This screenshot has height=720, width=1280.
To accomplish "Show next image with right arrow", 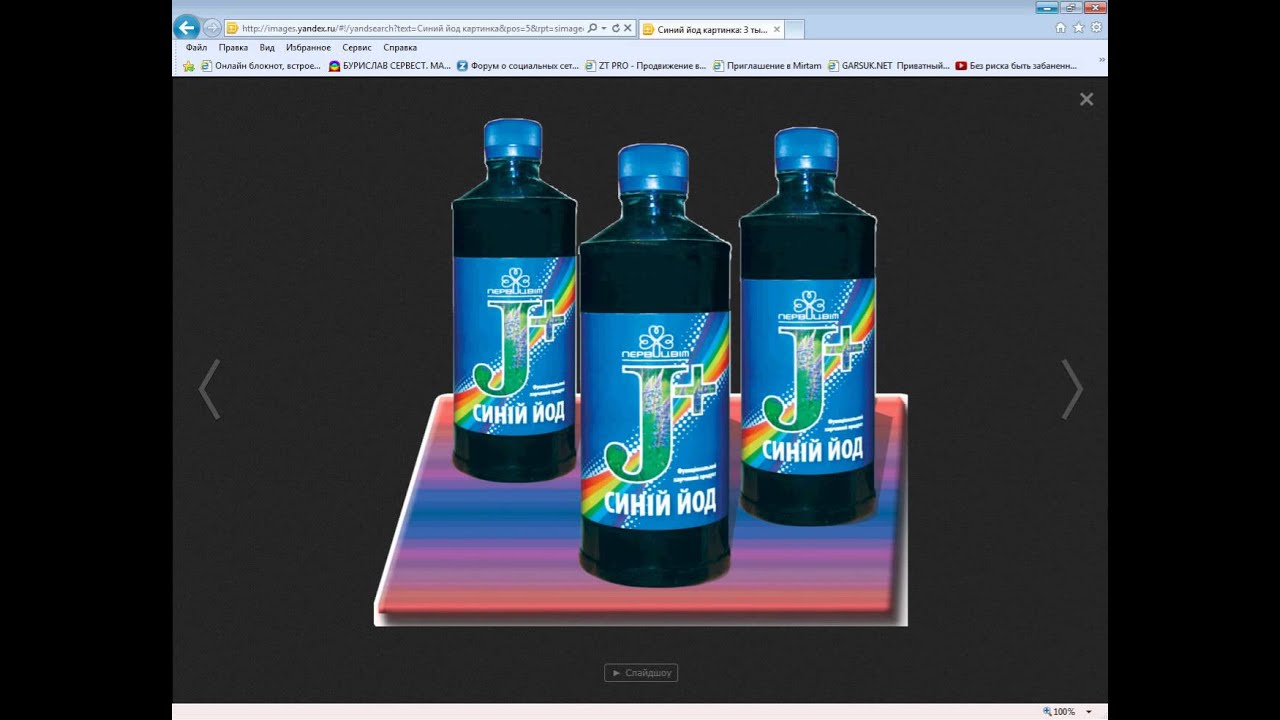I will point(1072,389).
